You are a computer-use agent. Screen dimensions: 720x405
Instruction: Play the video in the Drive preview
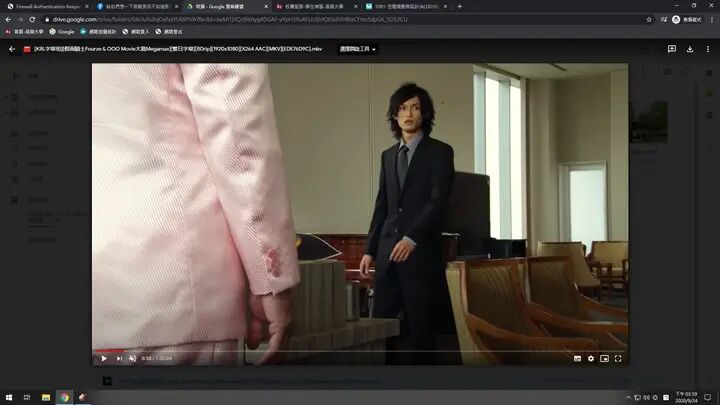(104, 358)
